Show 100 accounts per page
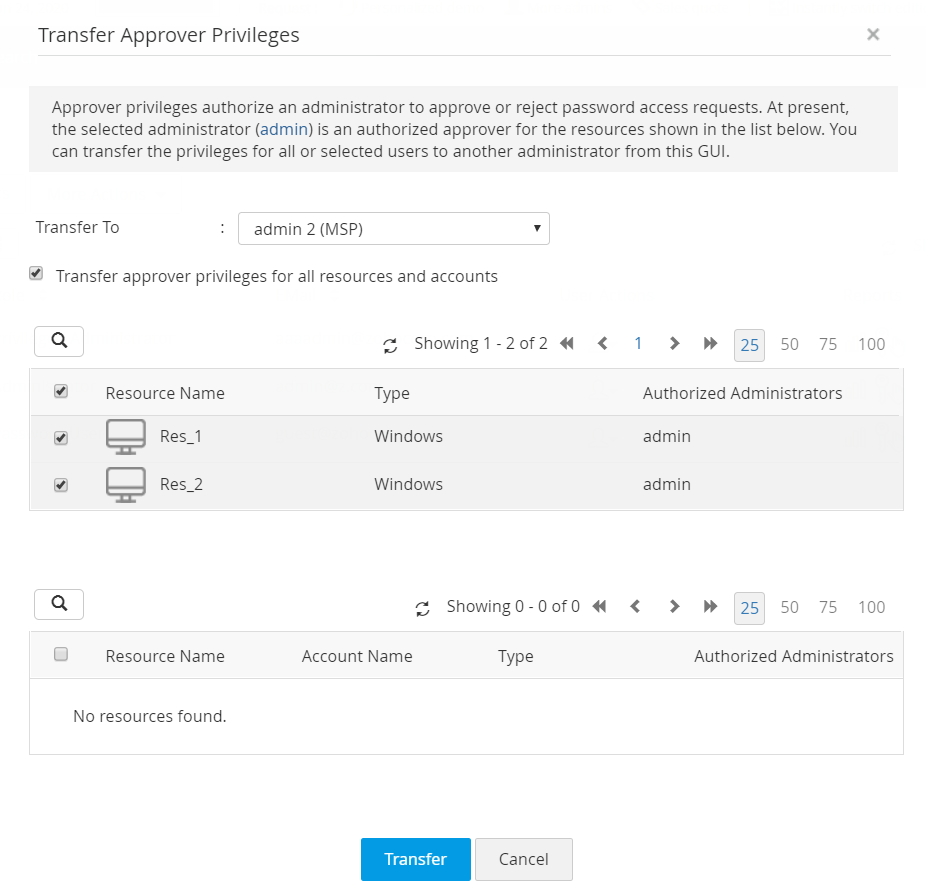 coord(871,607)
